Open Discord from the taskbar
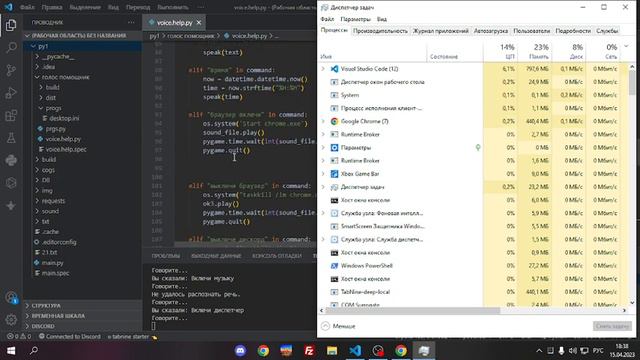The height and width of the screenshot is (360, 640). (x=240, y=351)
